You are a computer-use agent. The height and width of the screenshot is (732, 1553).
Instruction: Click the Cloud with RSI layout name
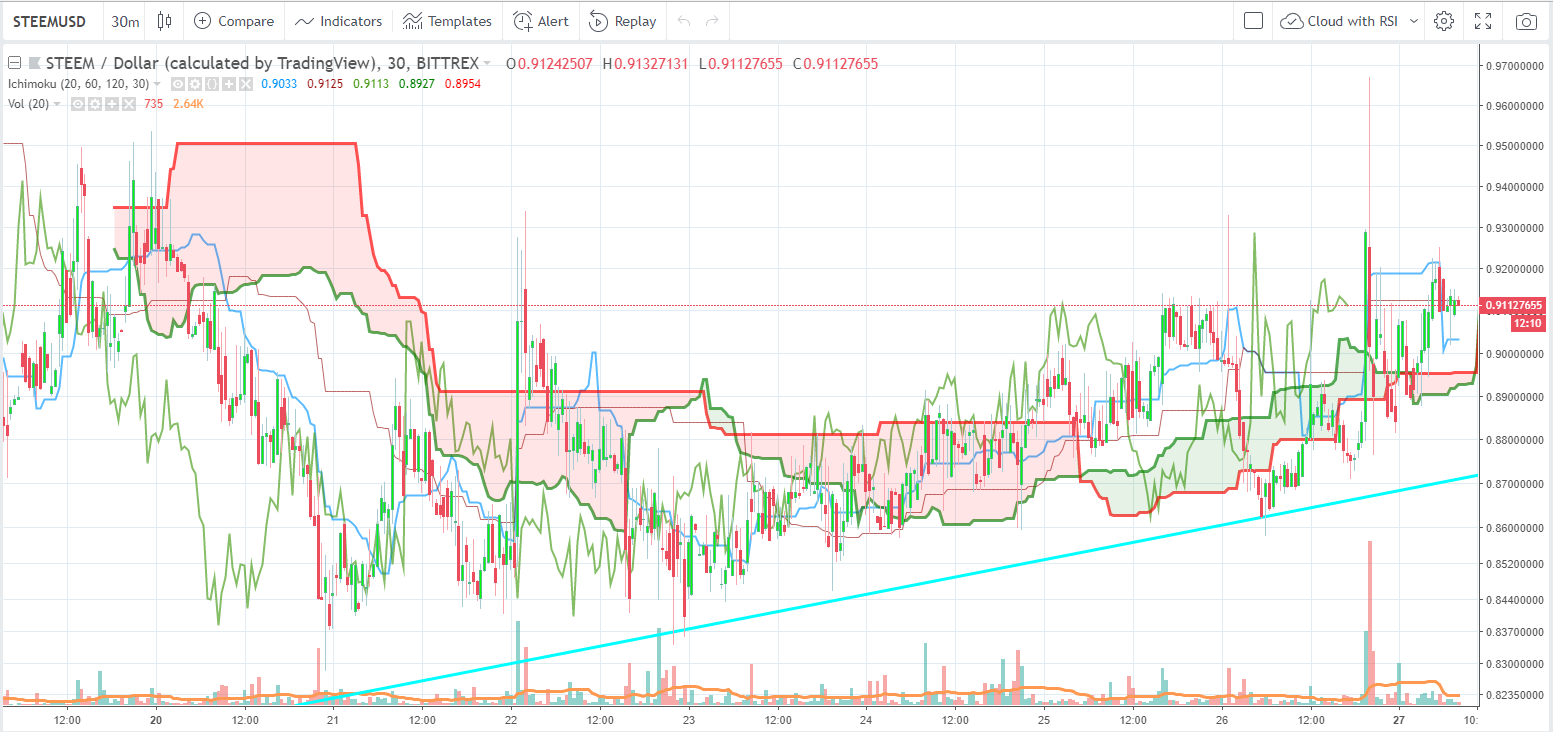coord(1354,21)
